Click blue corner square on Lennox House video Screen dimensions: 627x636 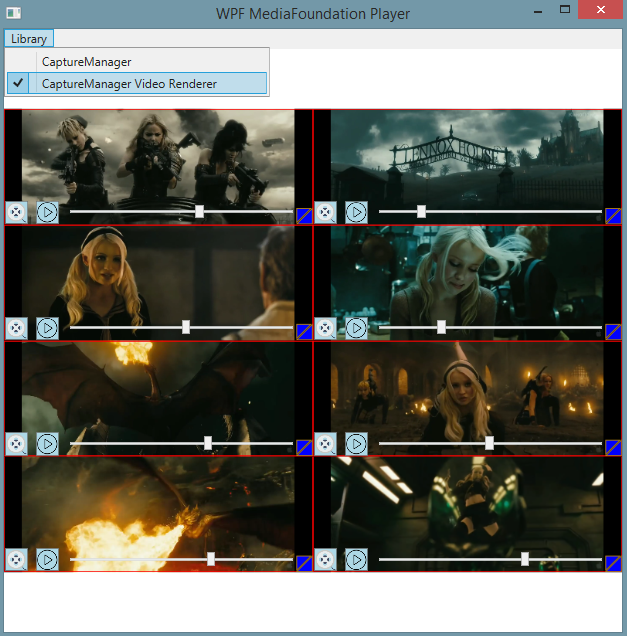(x=613, y=216)
